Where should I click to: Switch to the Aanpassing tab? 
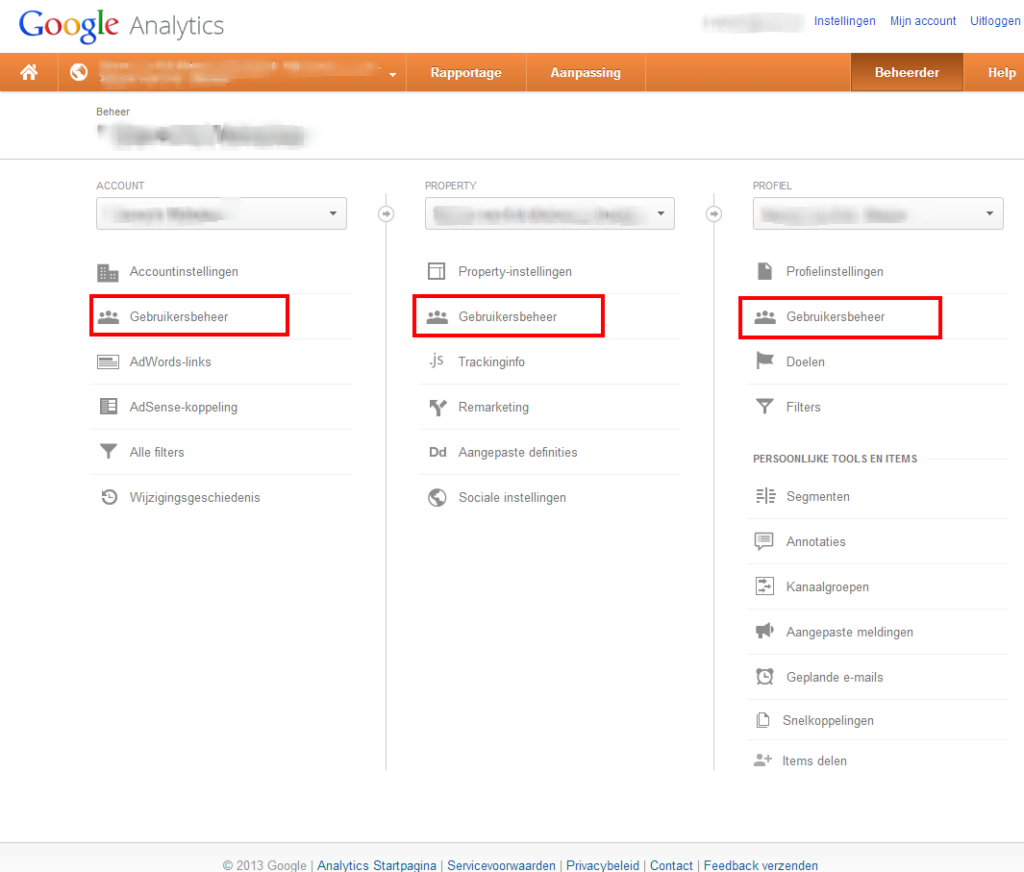(x=585, y=72)
